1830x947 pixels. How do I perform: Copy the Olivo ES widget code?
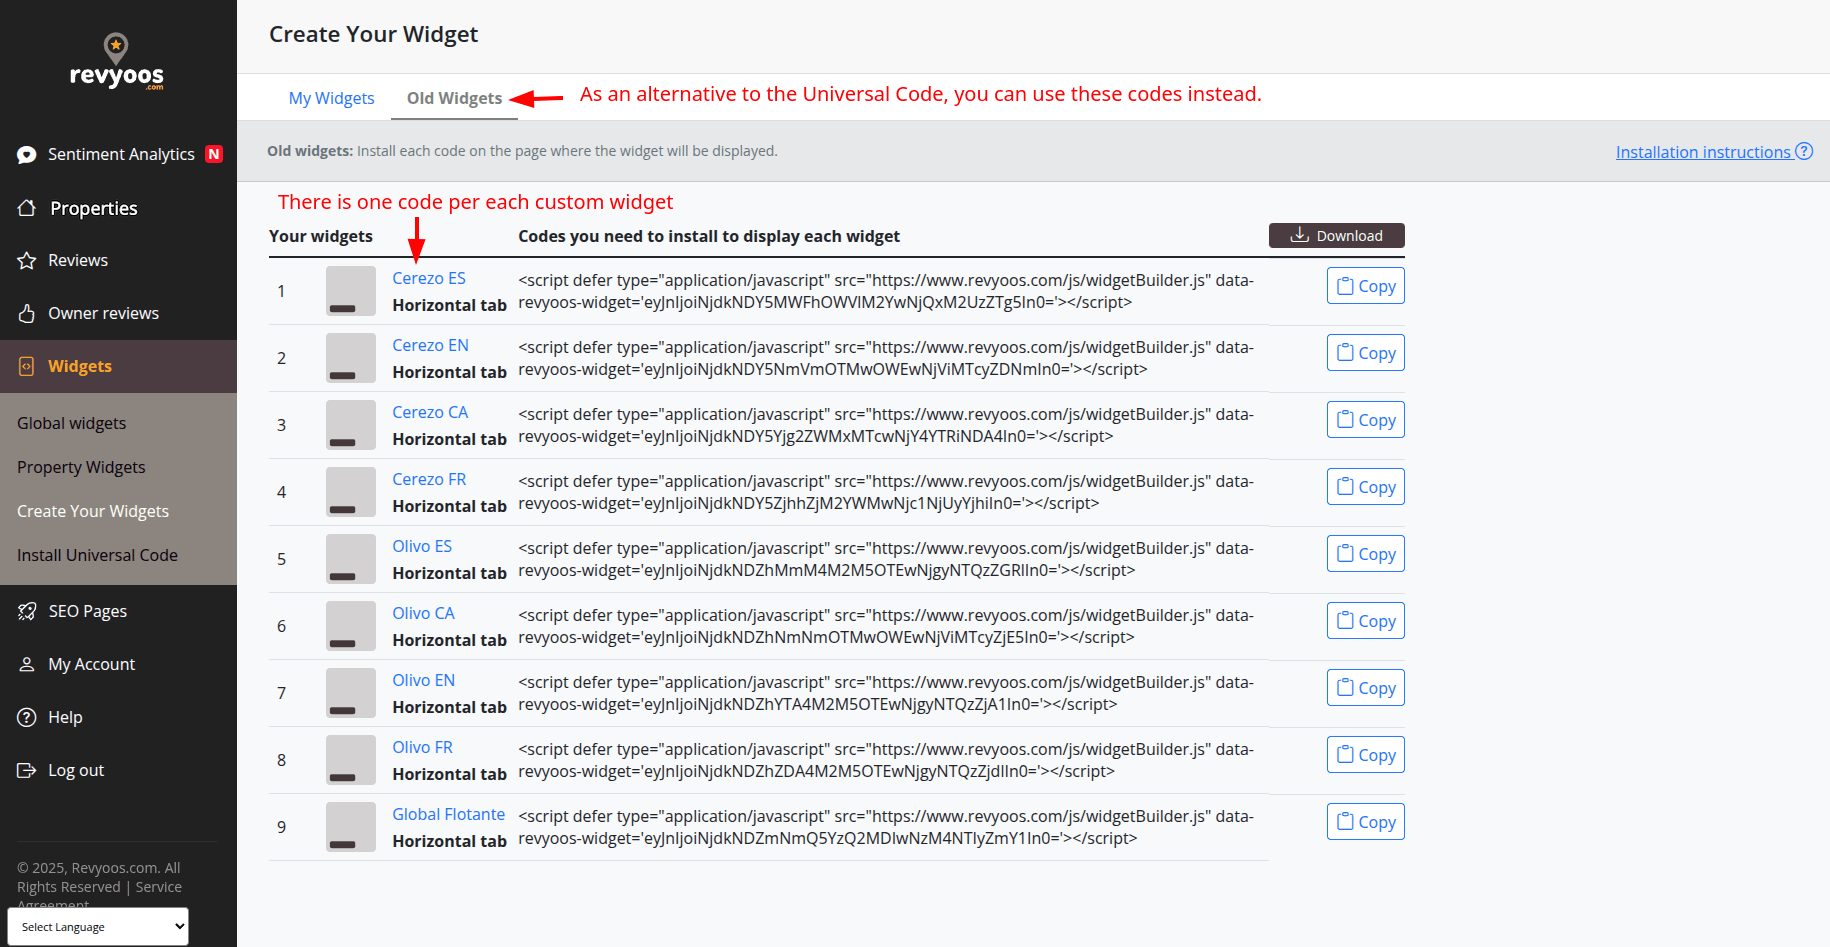pyautogui.click(x=1365, y=554)
